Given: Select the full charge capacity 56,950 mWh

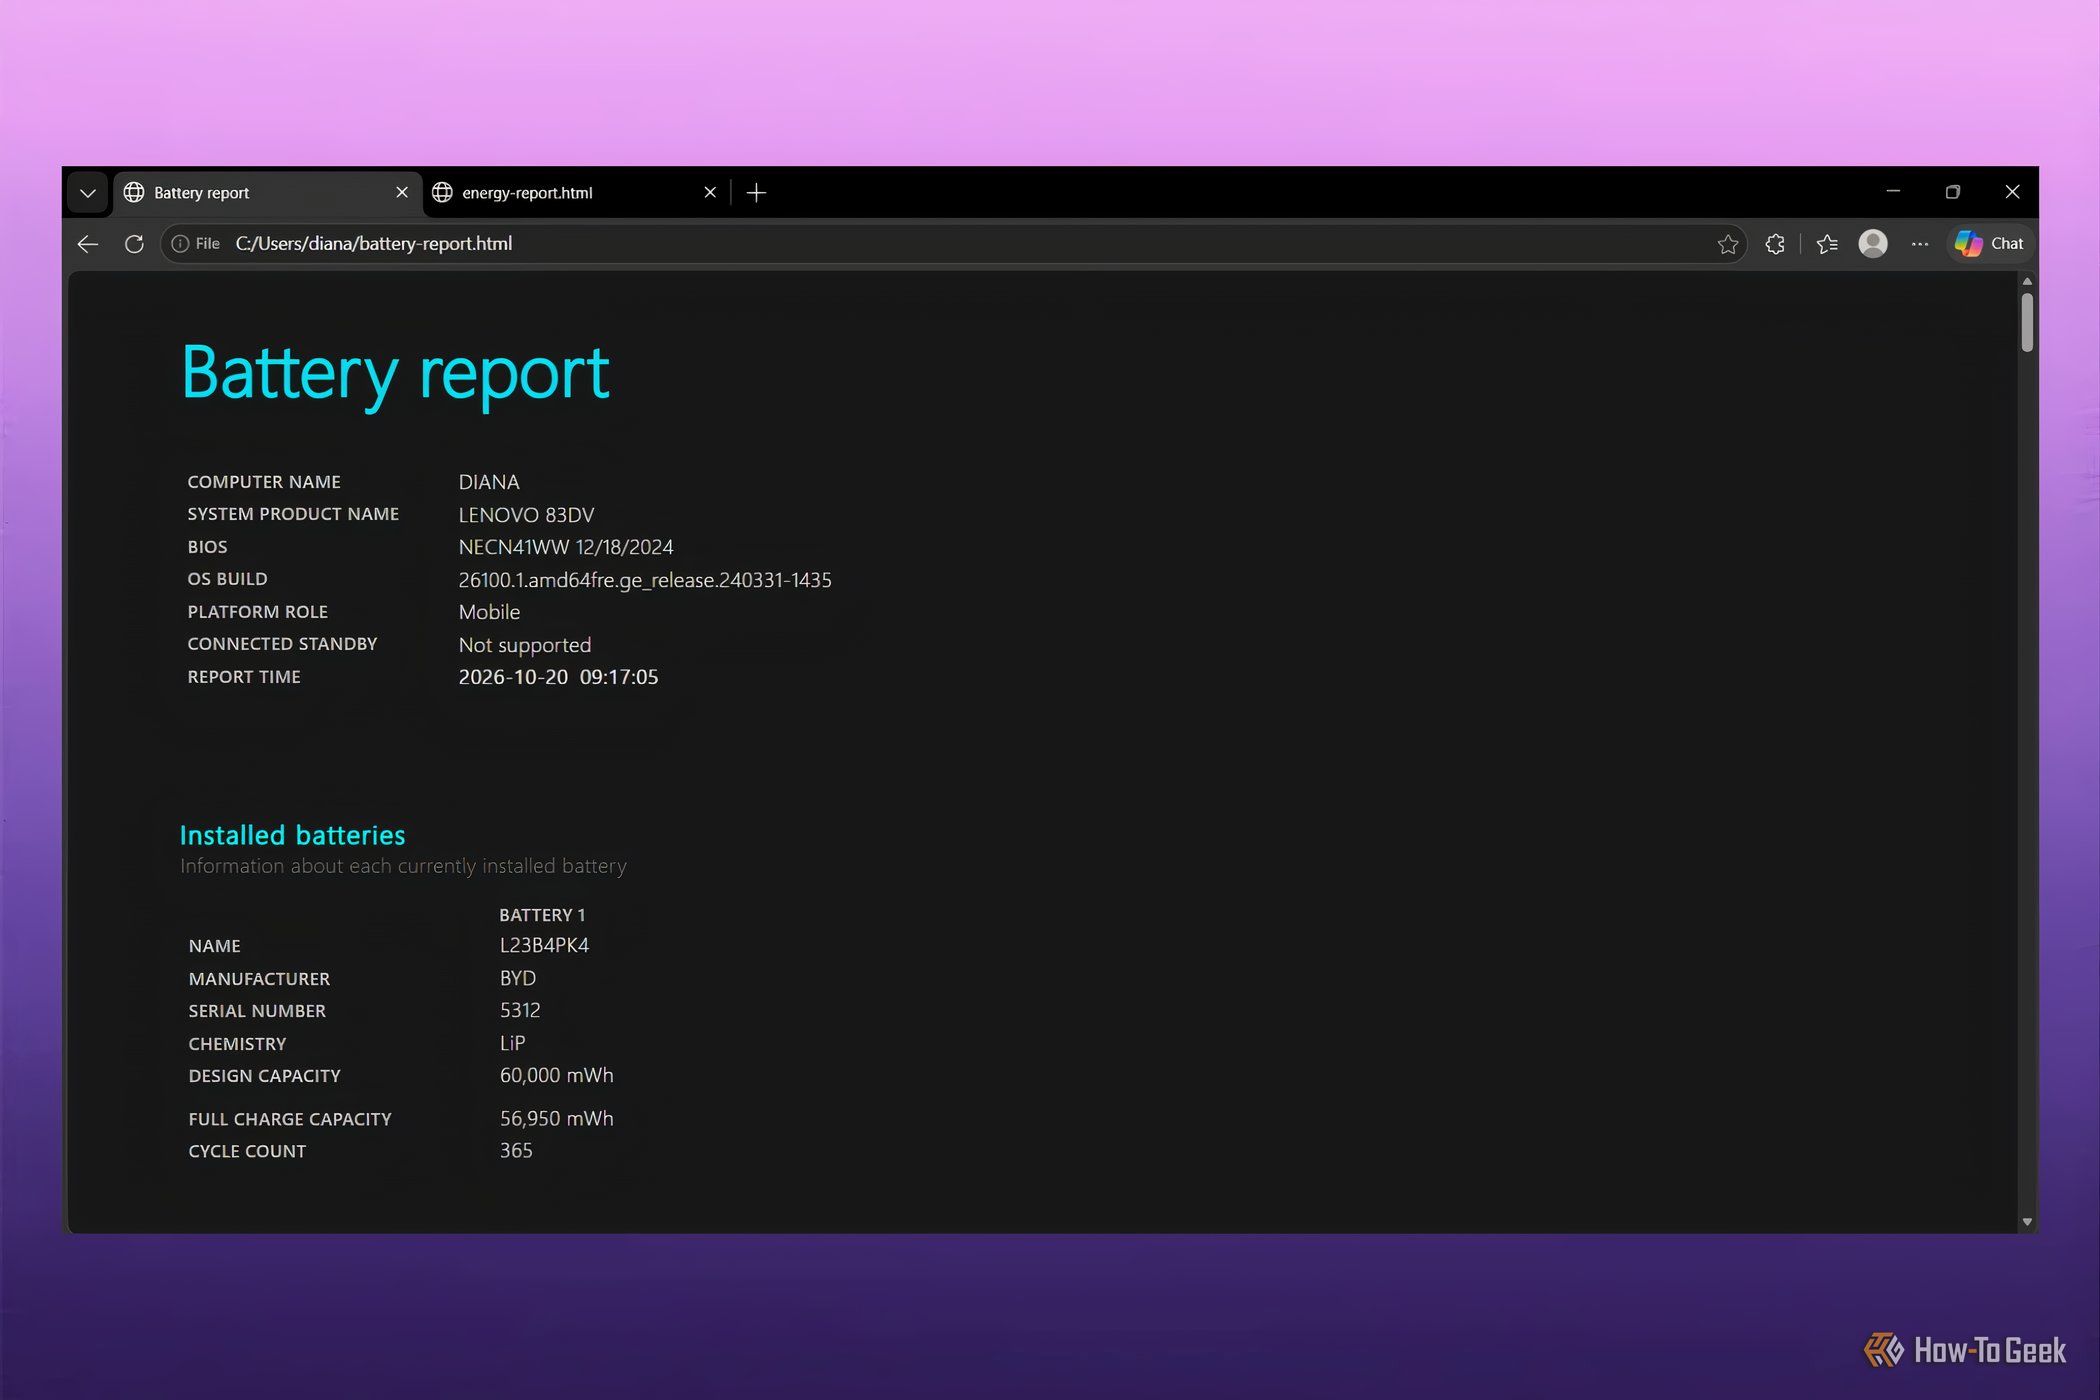Looking at the screenshot, I should 556,1118.
